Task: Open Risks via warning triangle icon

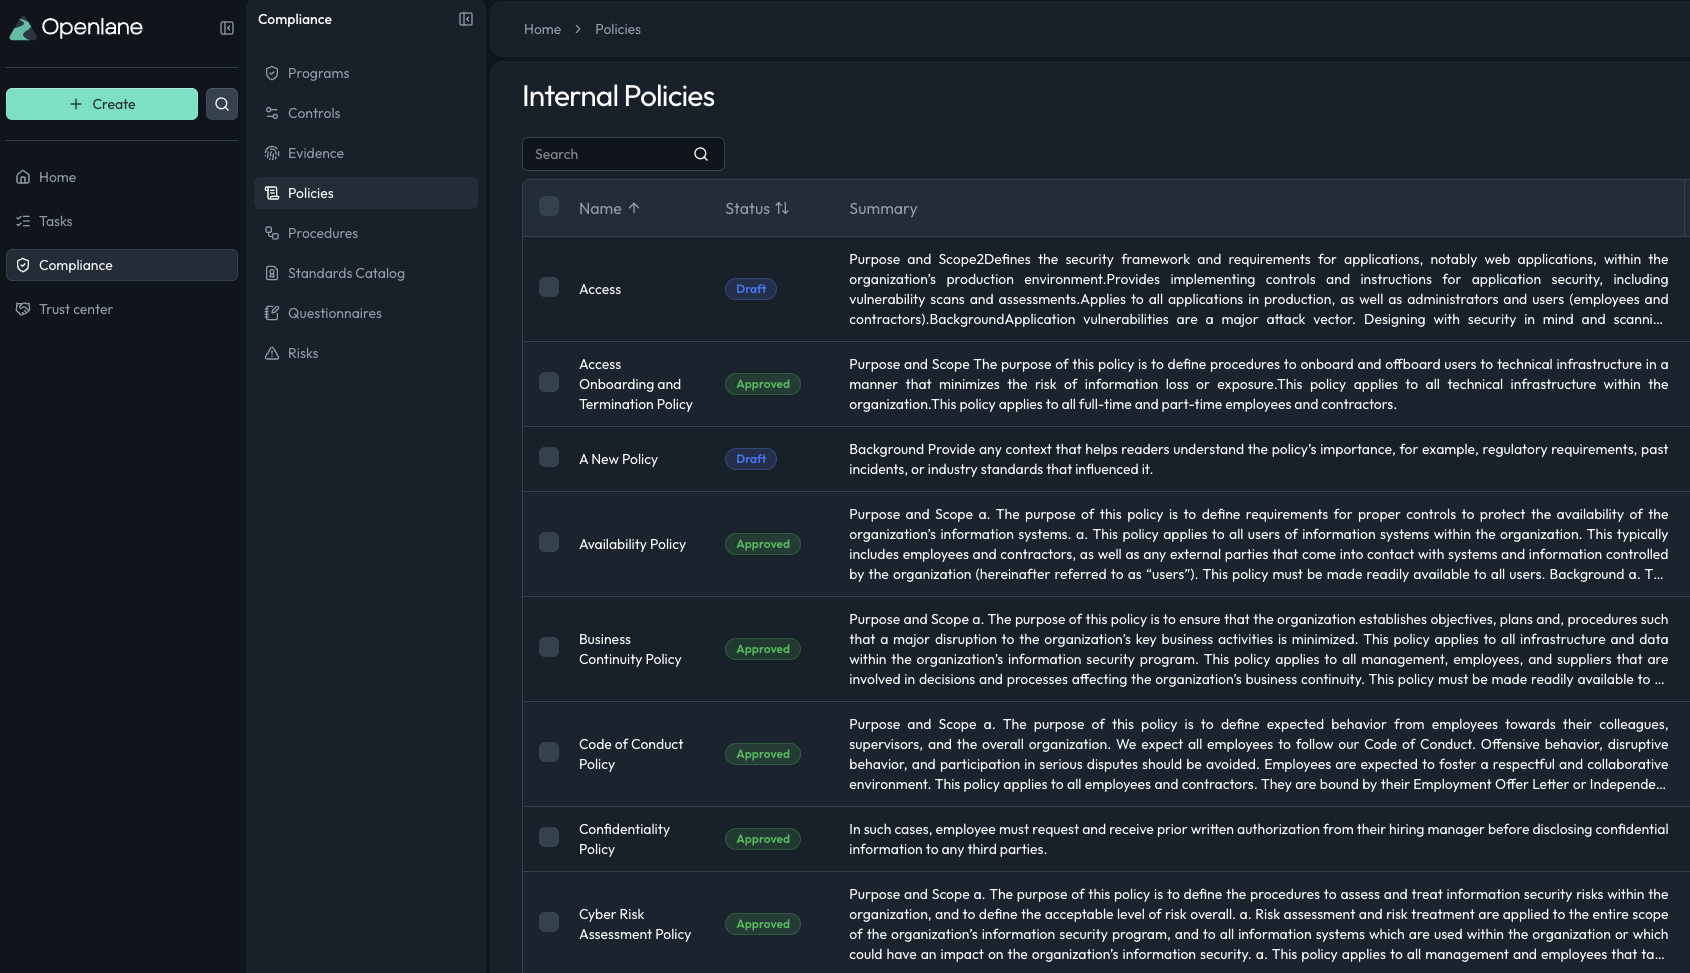Action: point(272,353)
